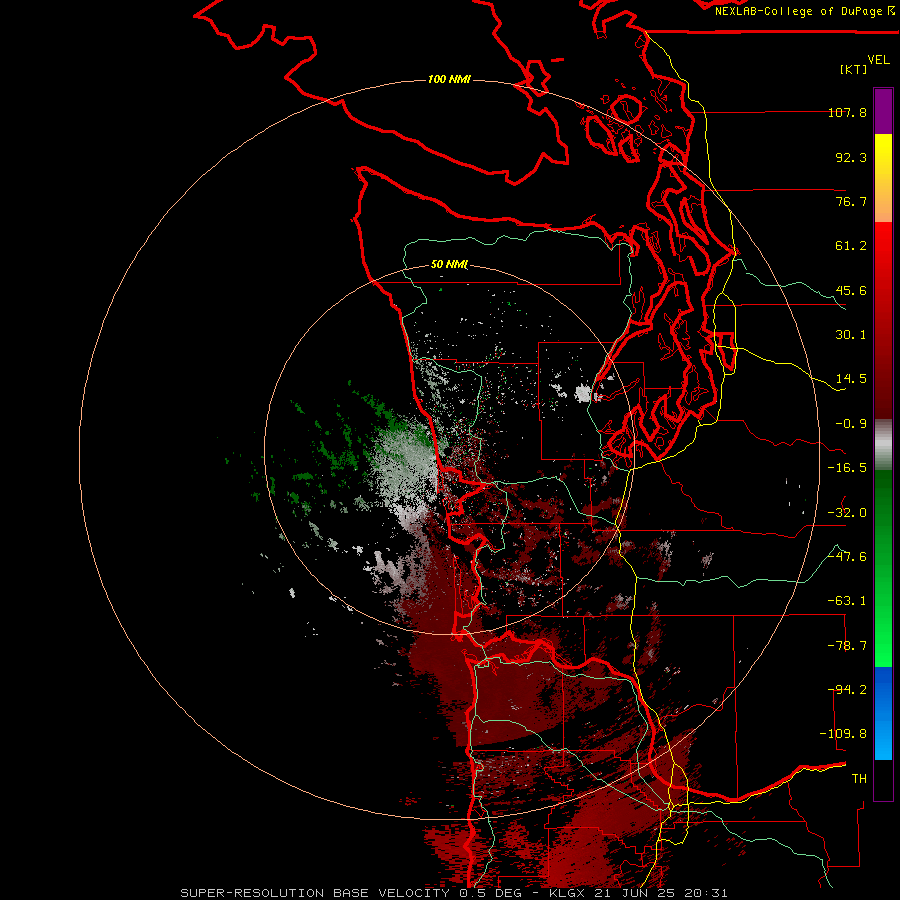Click the 107.8 velocity scale value
The image size is (900, 900).
coord(847,112)
